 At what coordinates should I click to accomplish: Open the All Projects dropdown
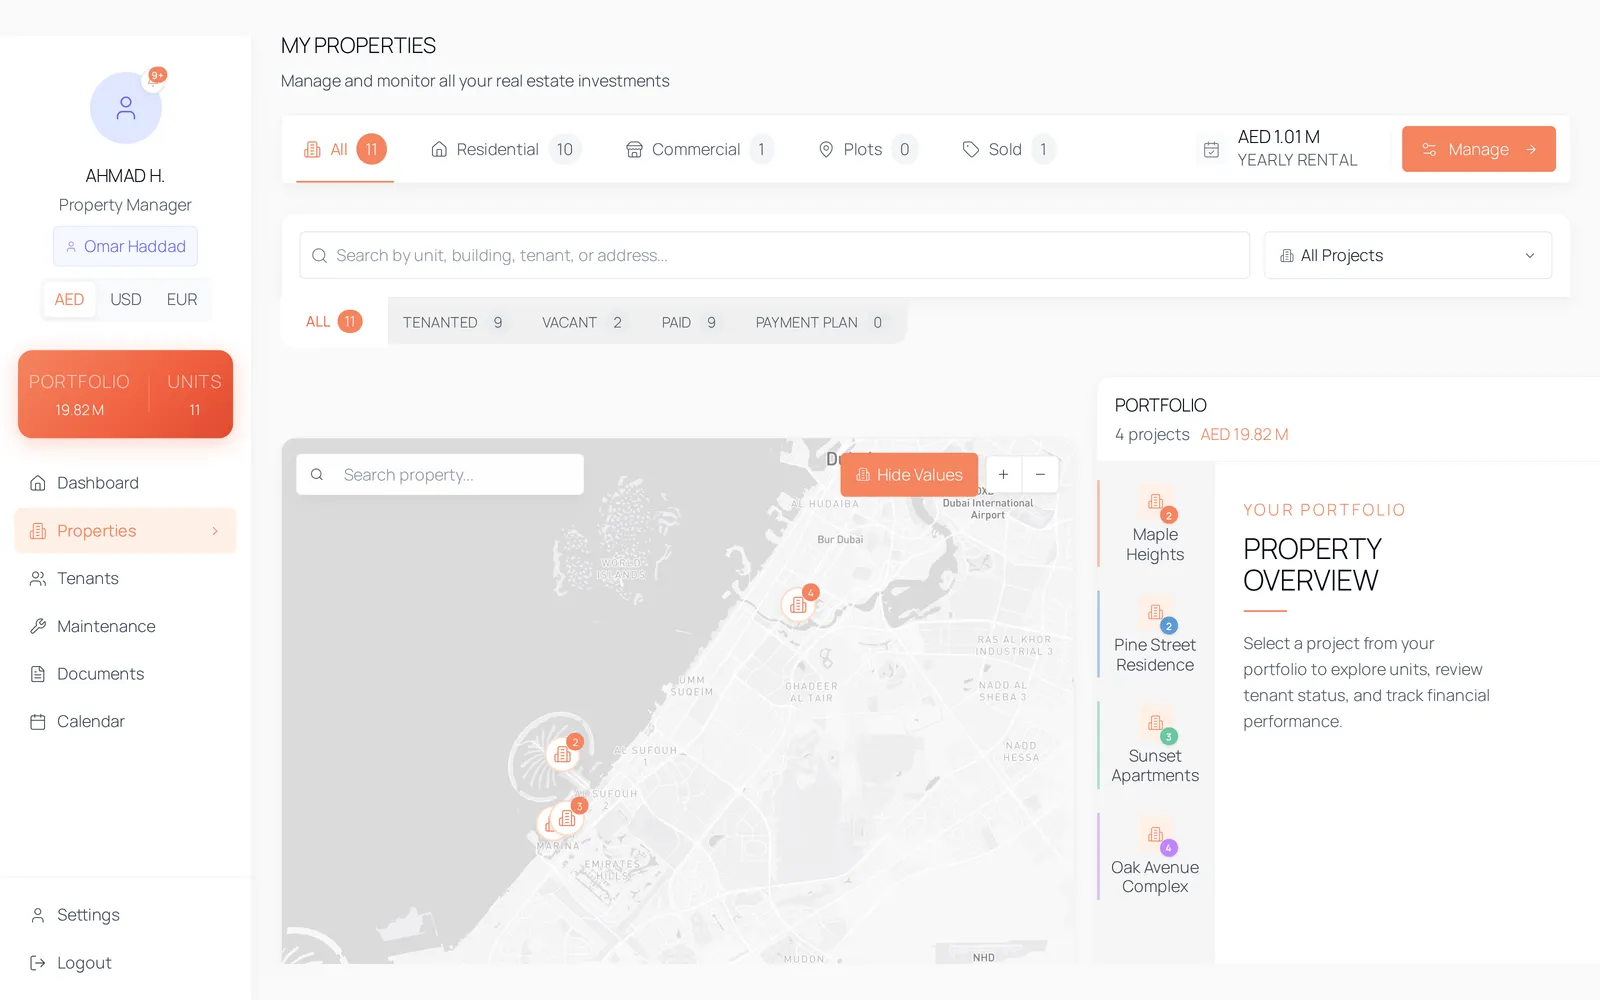click(1408, 255)
